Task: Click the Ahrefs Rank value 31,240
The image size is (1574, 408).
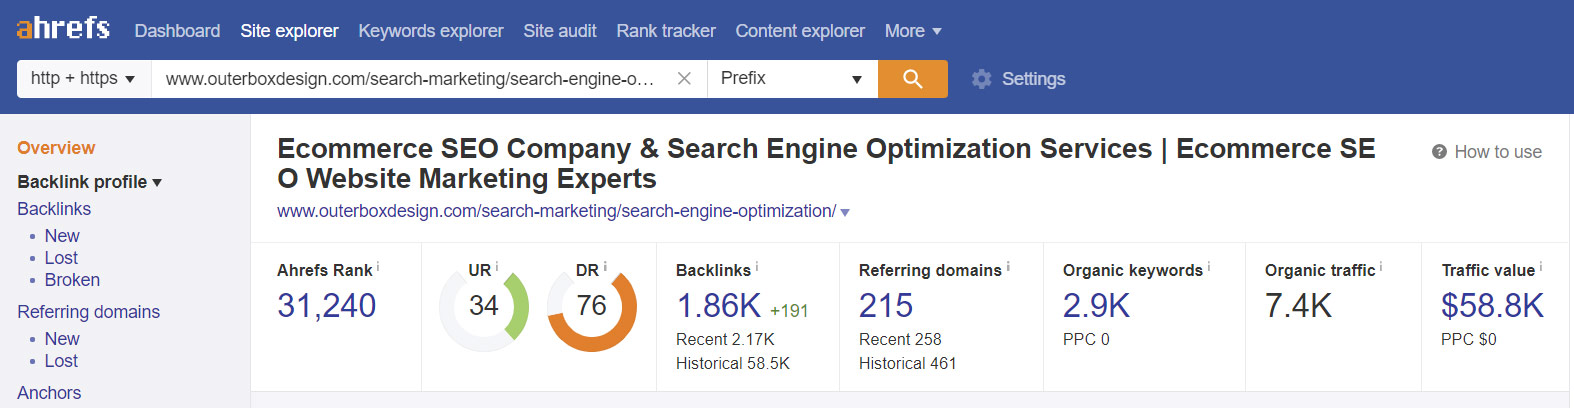Action: point(326,306)
